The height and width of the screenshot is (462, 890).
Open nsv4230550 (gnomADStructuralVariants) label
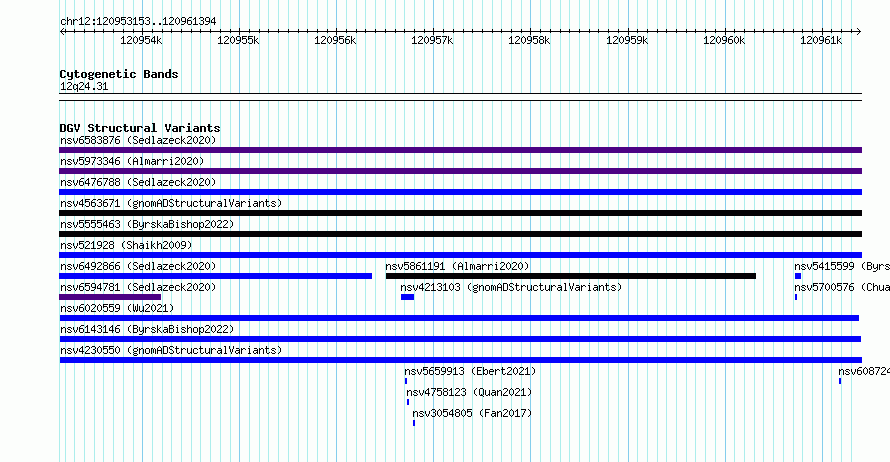click(x=171, y=350)
